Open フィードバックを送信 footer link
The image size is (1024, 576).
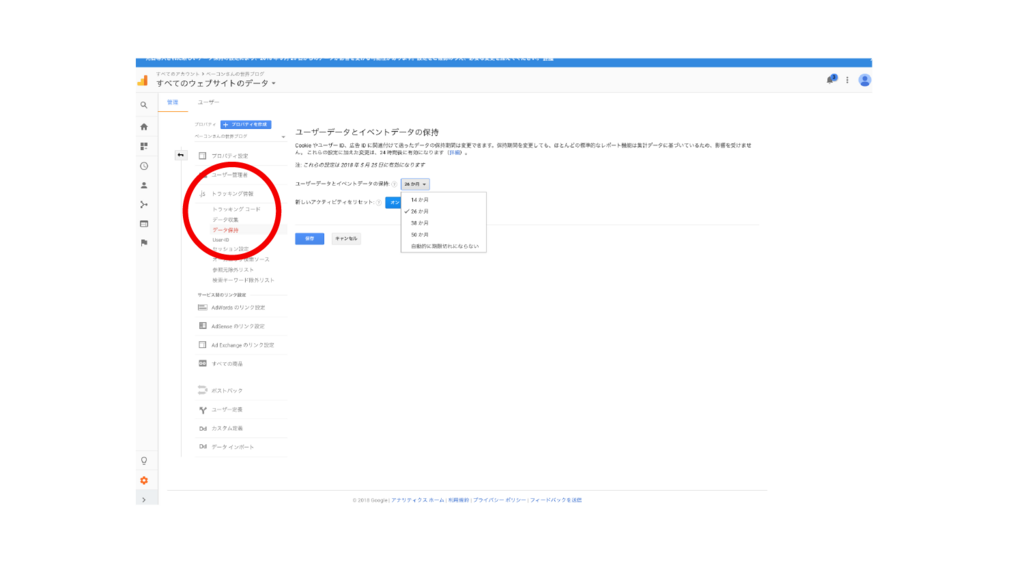tap(556, 500)
